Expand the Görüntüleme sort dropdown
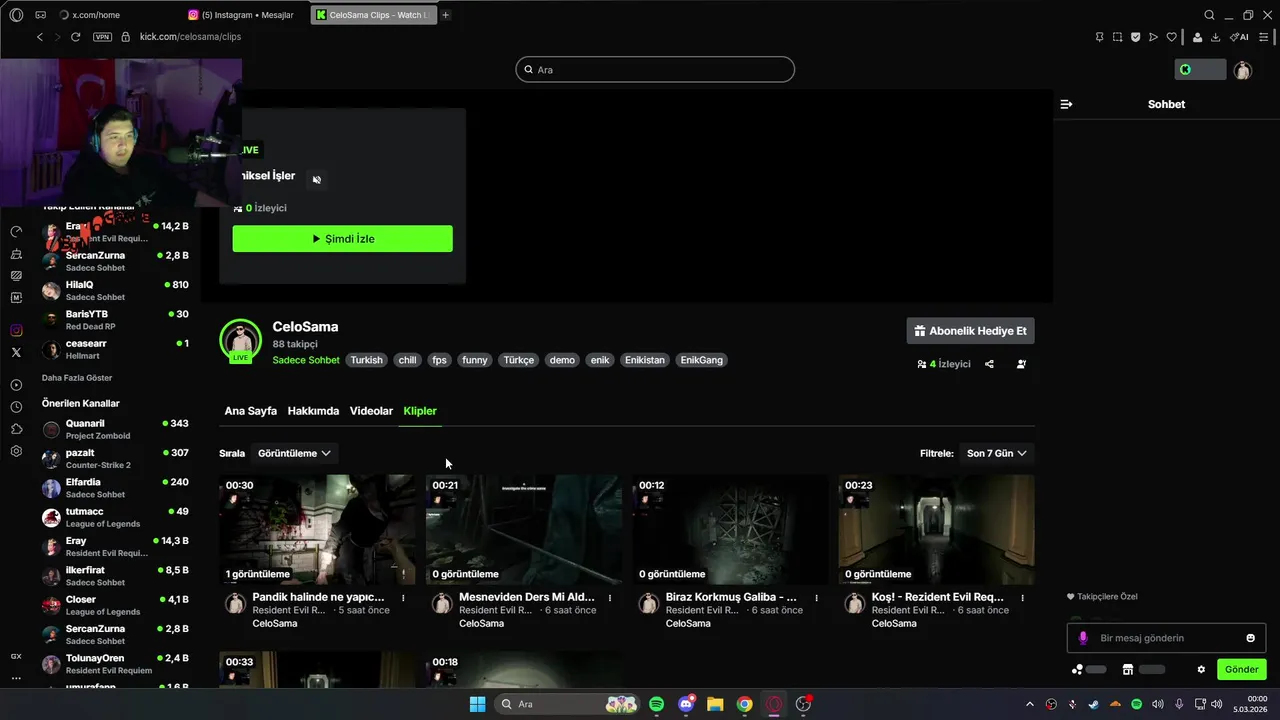 click(293, 453)
